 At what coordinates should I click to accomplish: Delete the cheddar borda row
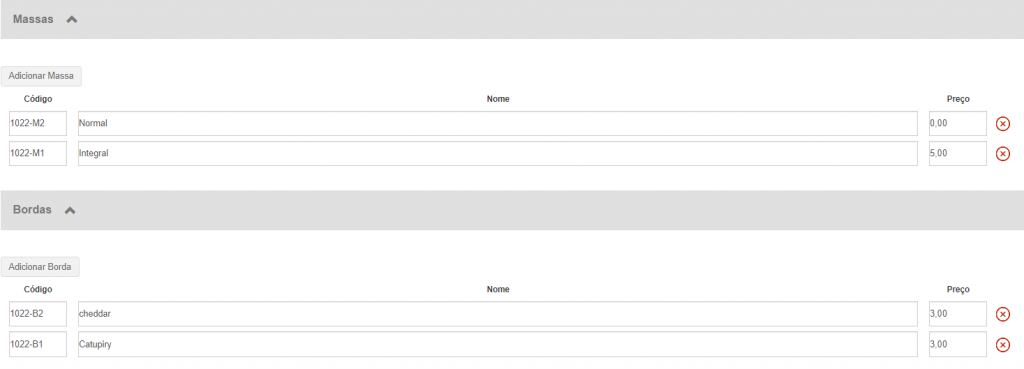1002,315
